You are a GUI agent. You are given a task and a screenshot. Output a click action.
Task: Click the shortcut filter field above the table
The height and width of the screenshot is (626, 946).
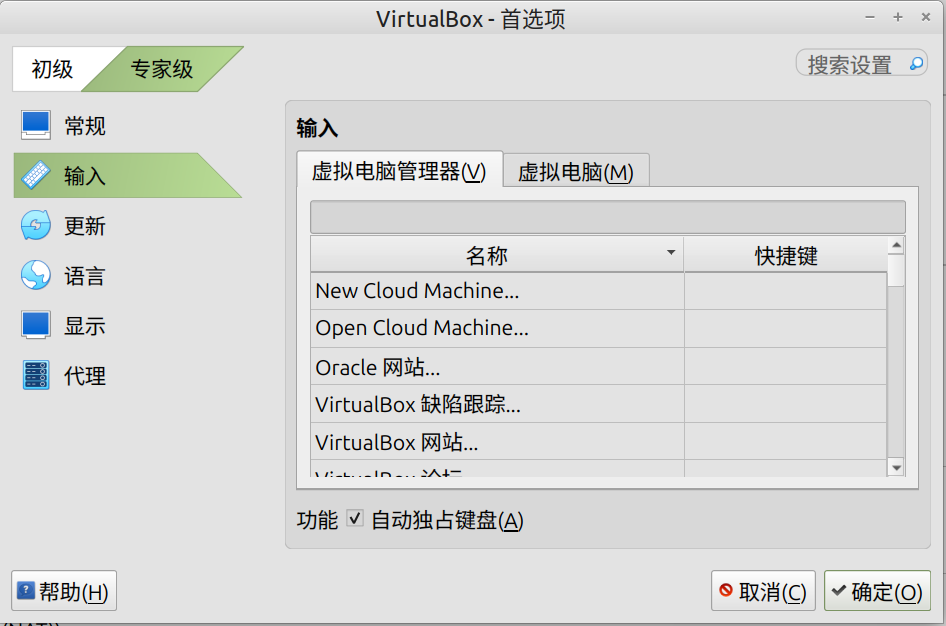608,217
